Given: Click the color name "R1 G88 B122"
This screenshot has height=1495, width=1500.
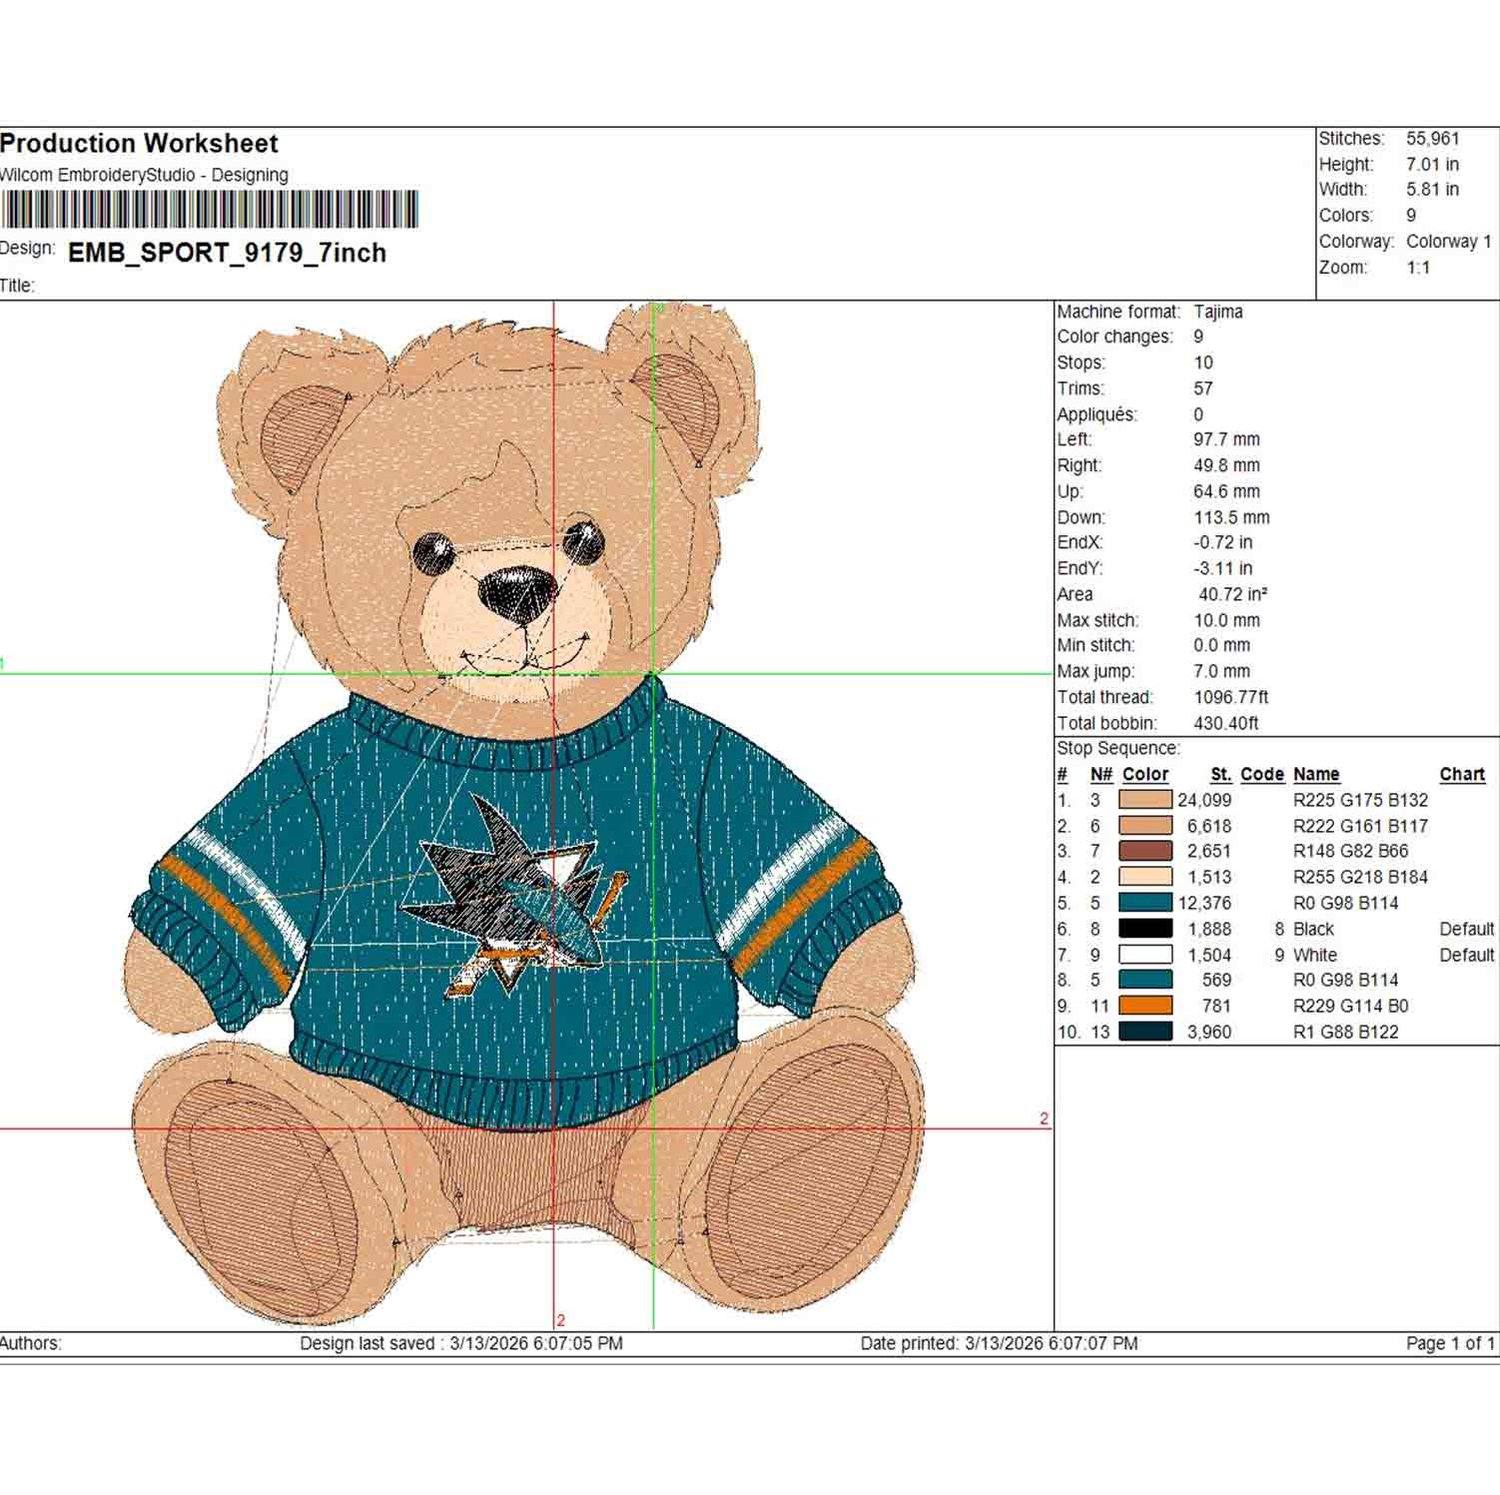Looking at the screenshot, I should click(x=1346, y=1032).
